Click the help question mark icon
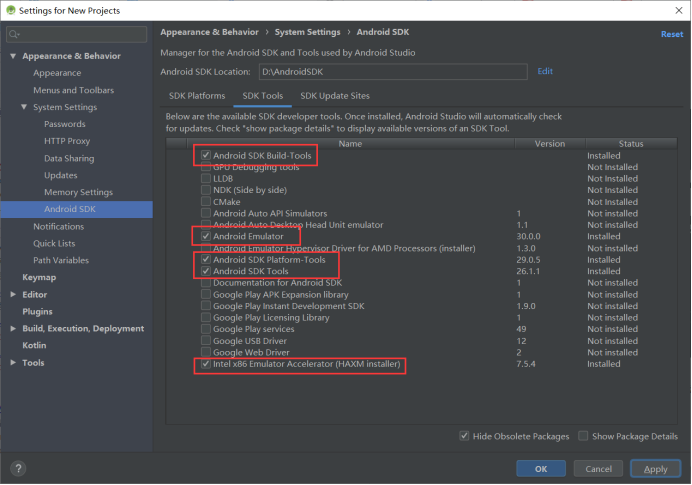692x485 pixels. coord(18,468)
